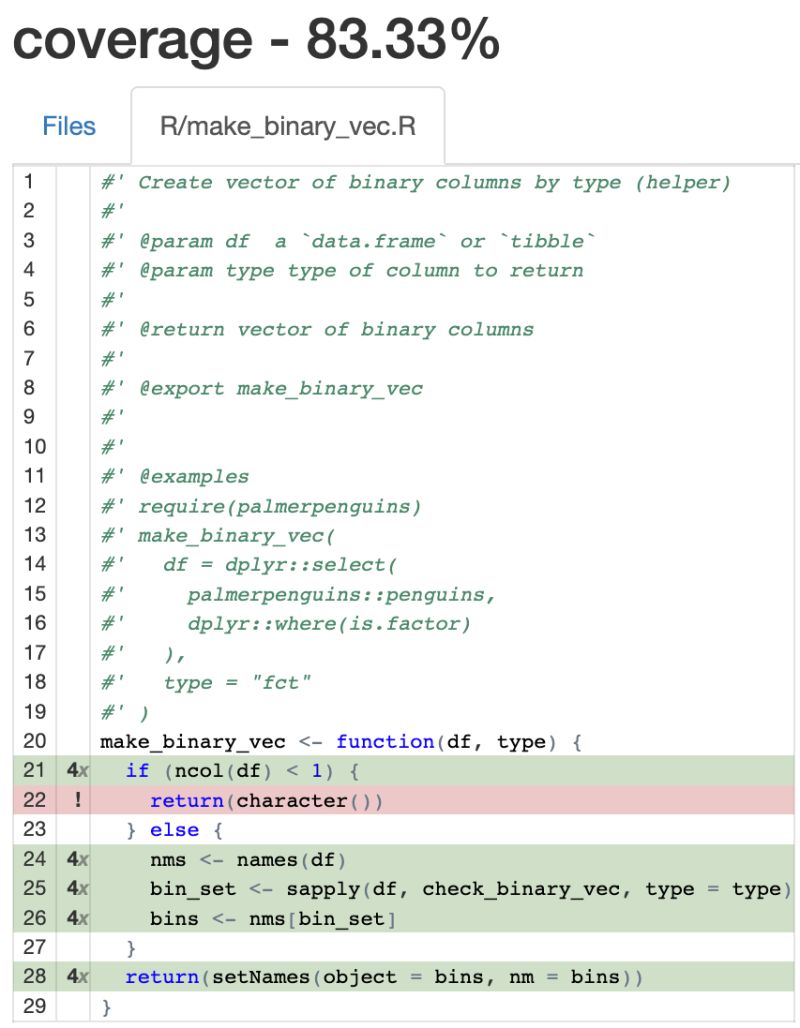Switch to the Files tab
The height and width of the screenshot is (1028, 800).
pos(68,126)
